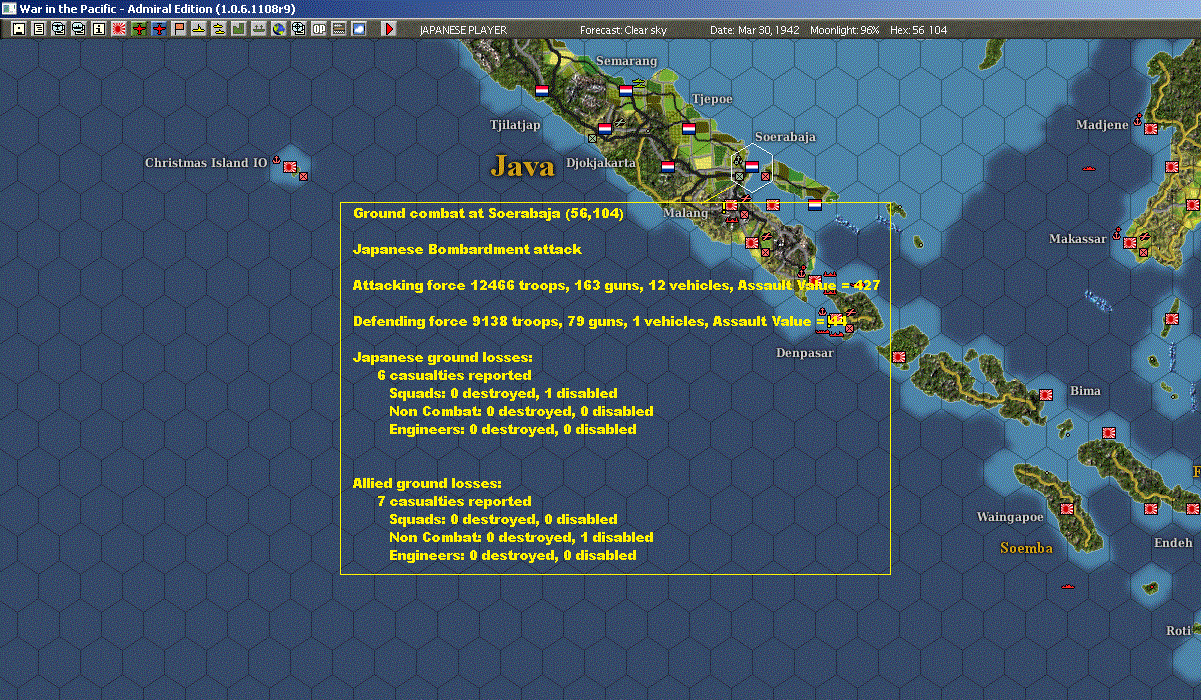1201x700 pixels.
Task: Click the Tjilatjap base name
Action: point(515,125)
